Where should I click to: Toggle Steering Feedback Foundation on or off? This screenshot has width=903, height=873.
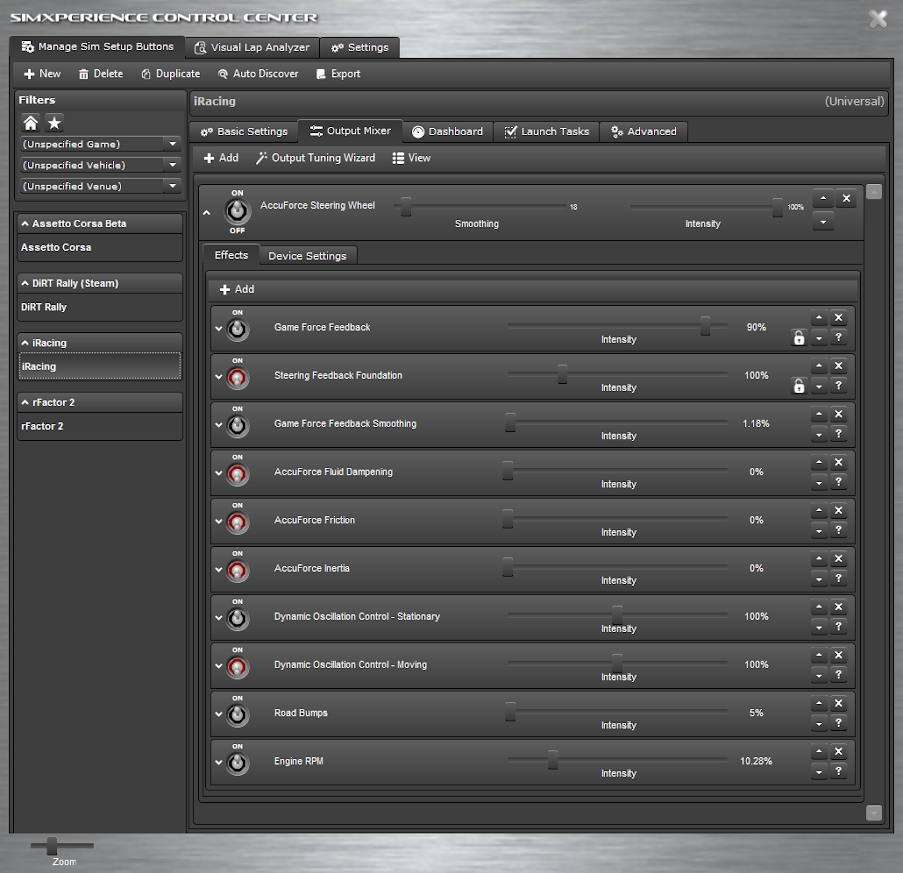click(x=237, y=376)
